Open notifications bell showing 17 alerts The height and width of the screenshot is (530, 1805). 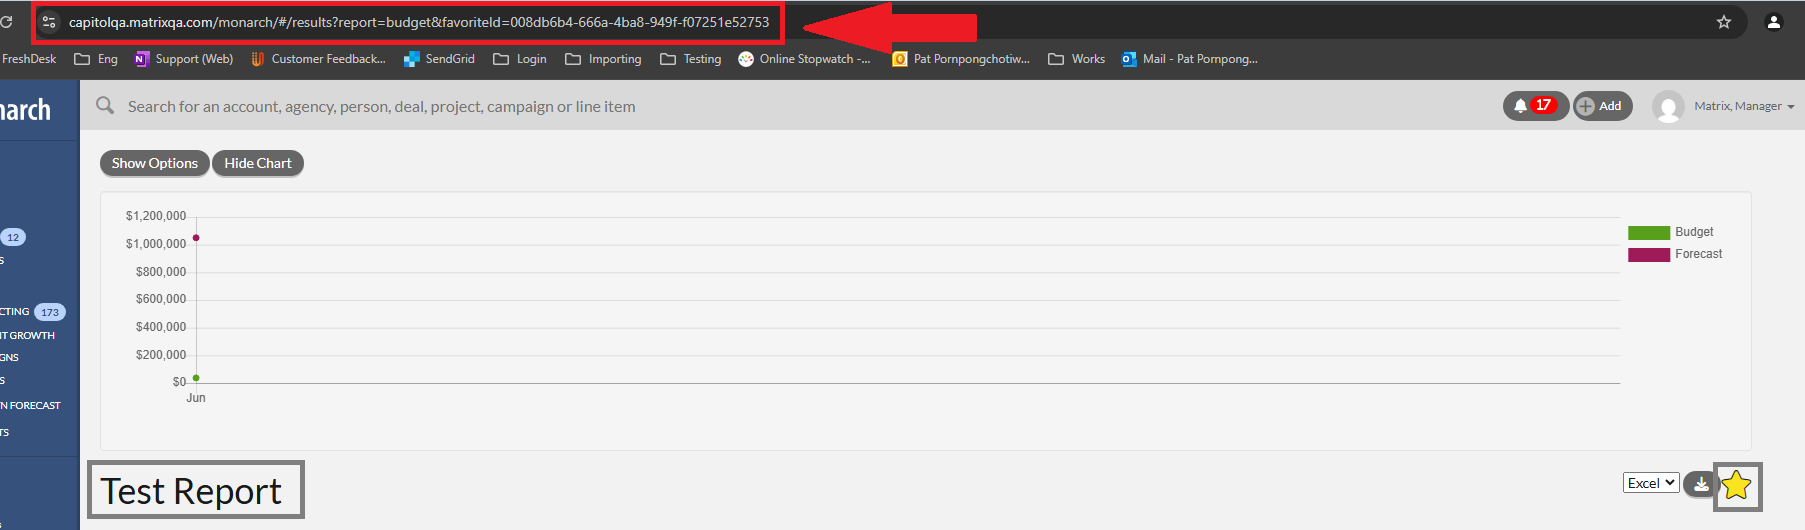point(1535,106)
